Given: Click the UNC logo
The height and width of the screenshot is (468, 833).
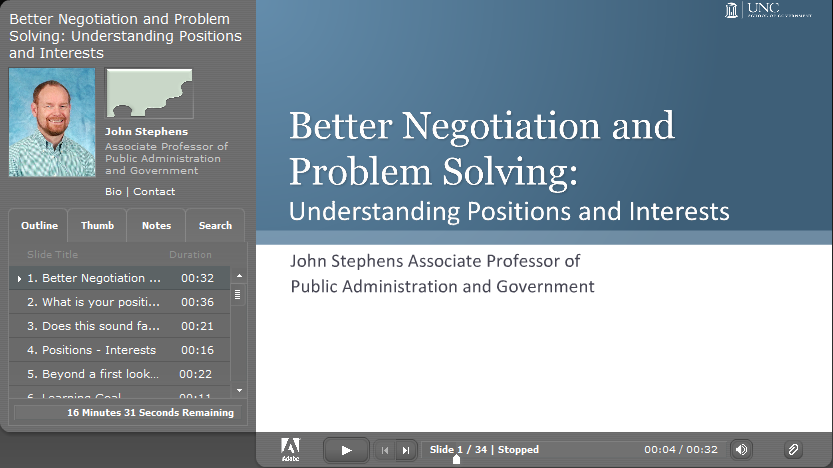Looking at the screenshot, I should pos(768,10).
